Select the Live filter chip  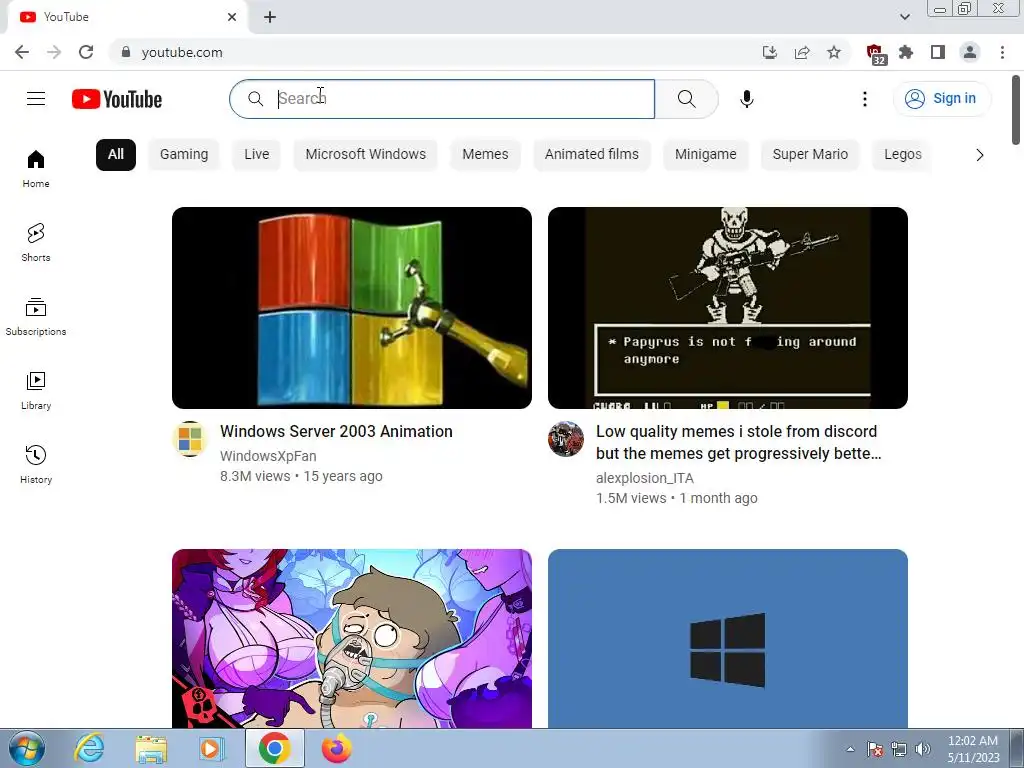257,155
